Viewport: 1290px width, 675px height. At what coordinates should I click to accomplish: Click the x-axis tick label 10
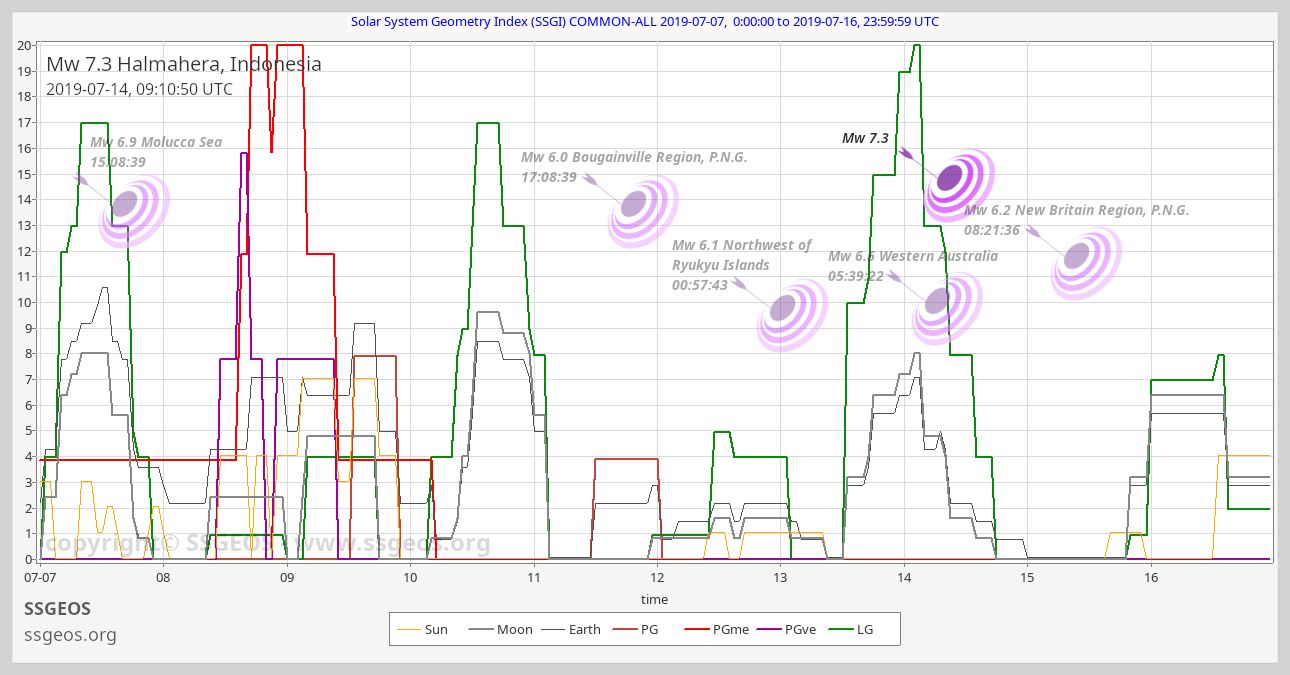pyautogui.click(x=410, y=577)
